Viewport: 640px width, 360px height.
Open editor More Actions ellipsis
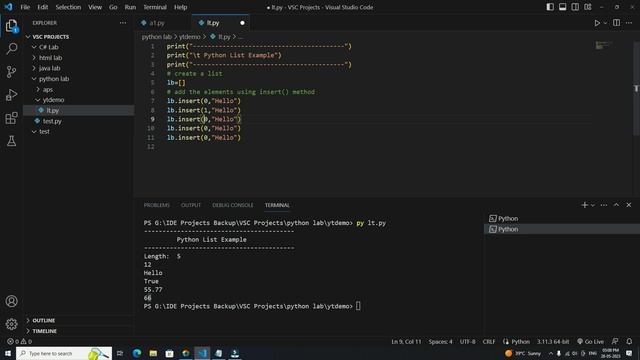[629, 23]
